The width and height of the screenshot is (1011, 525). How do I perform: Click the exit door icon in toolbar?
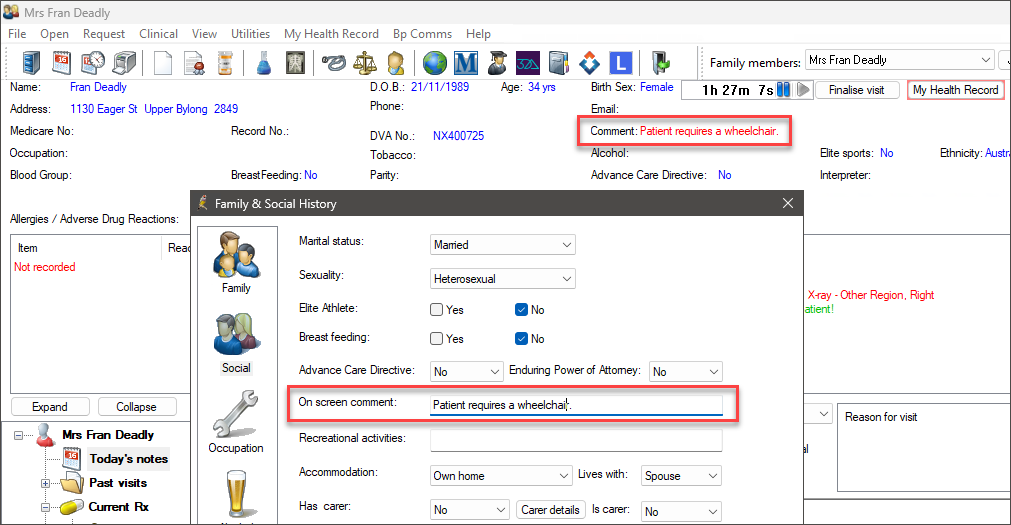point(660,63)
